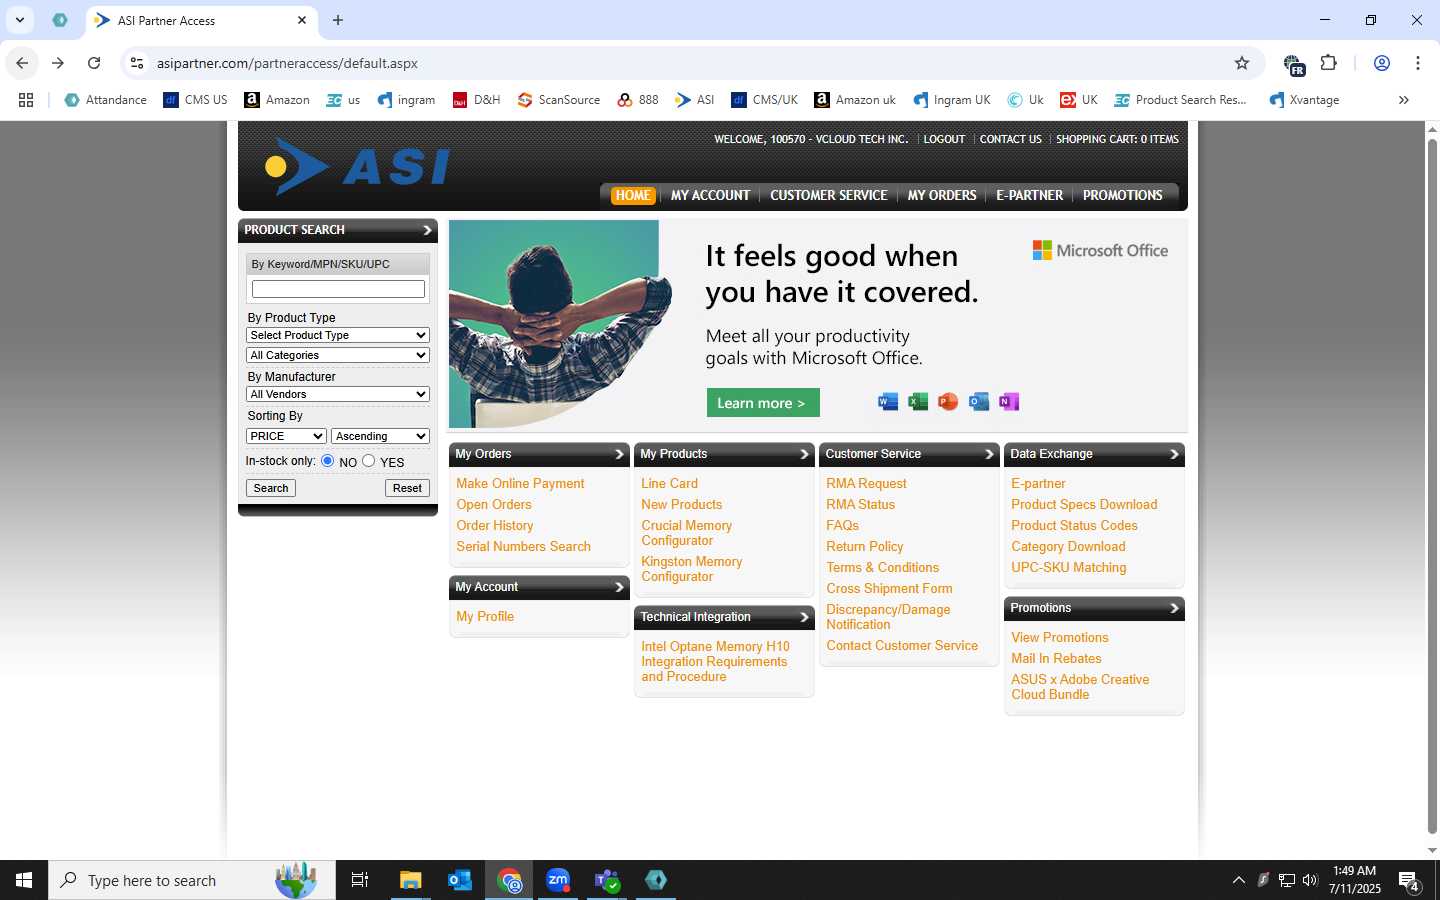Open Select Product Type dropdown

click(x=338, y=335)
